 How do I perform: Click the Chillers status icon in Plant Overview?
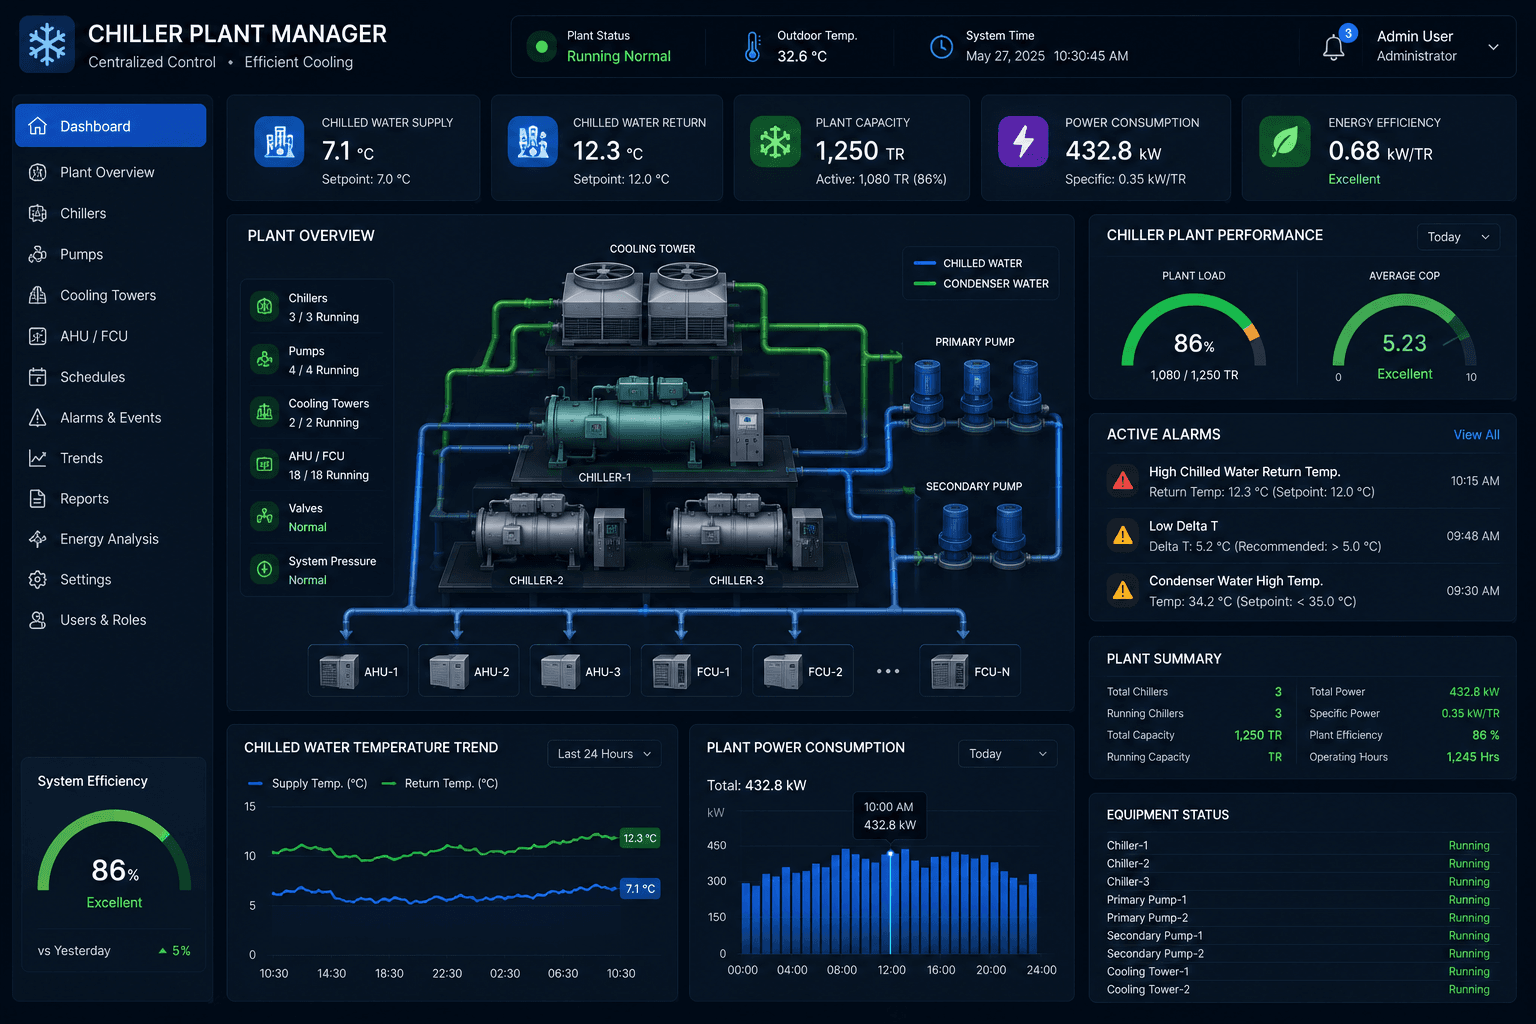265,306
